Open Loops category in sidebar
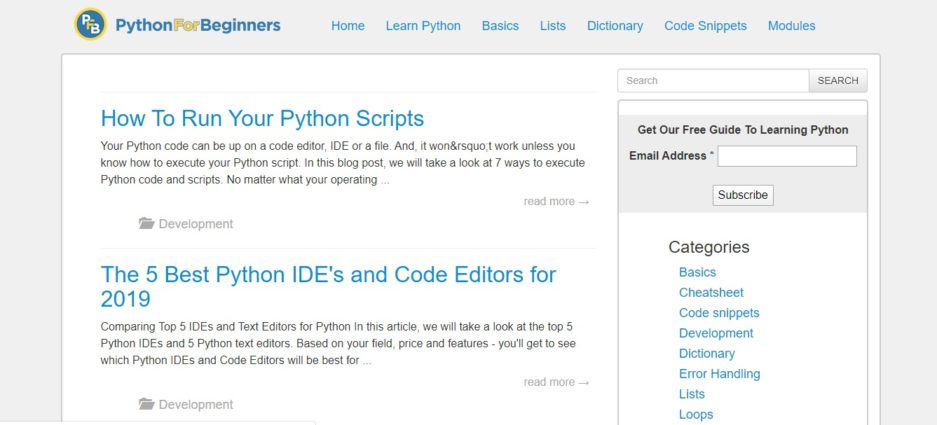Viewport: 937px width, 425px height. [696, 414]
